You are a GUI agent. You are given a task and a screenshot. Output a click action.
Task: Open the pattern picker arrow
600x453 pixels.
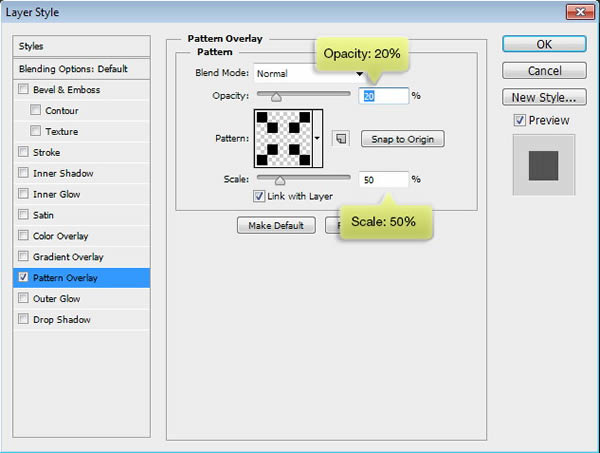point(317,138)
